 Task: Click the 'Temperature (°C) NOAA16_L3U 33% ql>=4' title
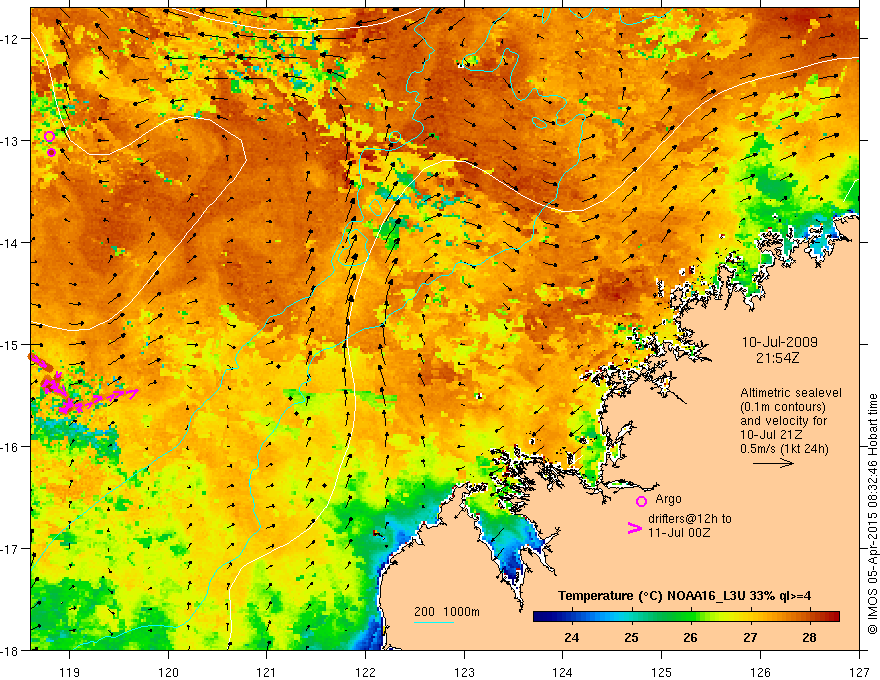pyautogui.click(x=684, y=596)
